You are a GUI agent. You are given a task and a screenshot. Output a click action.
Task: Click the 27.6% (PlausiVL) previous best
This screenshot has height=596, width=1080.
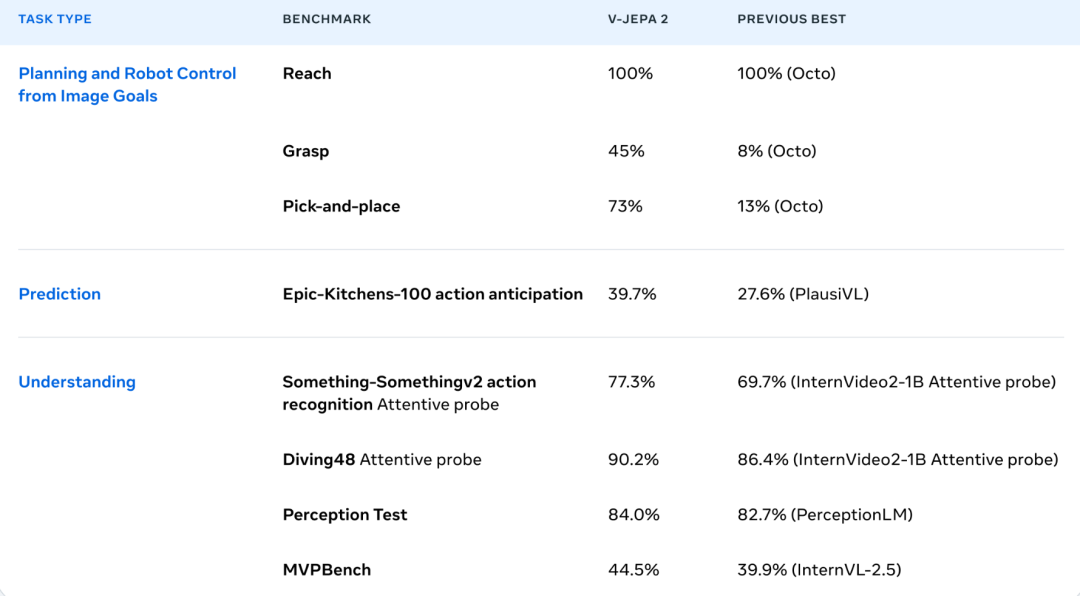(803, 294)
